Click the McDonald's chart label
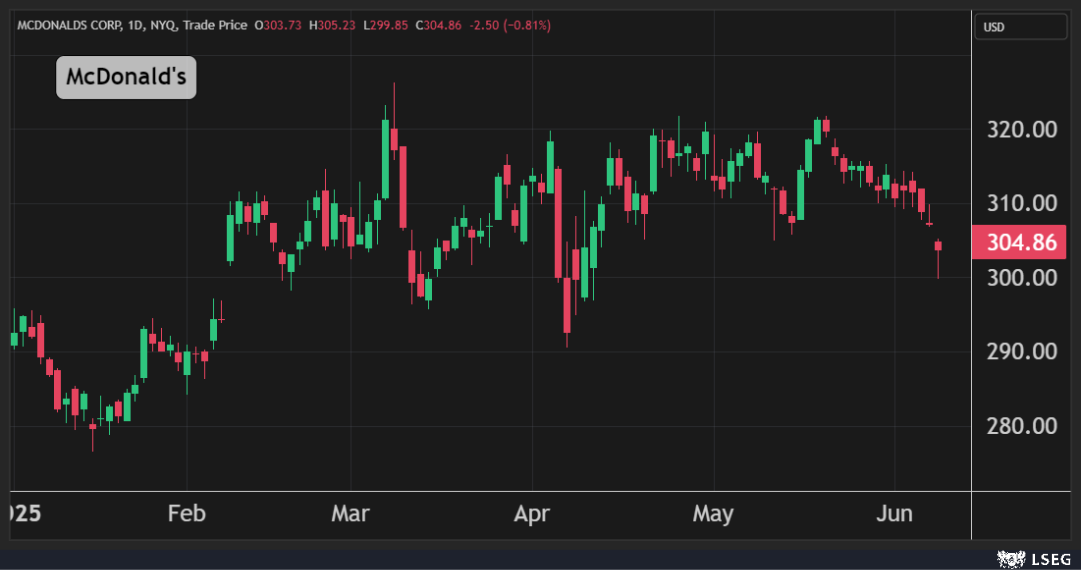This screenshot has height=570, width=1081. coord(126,77)
